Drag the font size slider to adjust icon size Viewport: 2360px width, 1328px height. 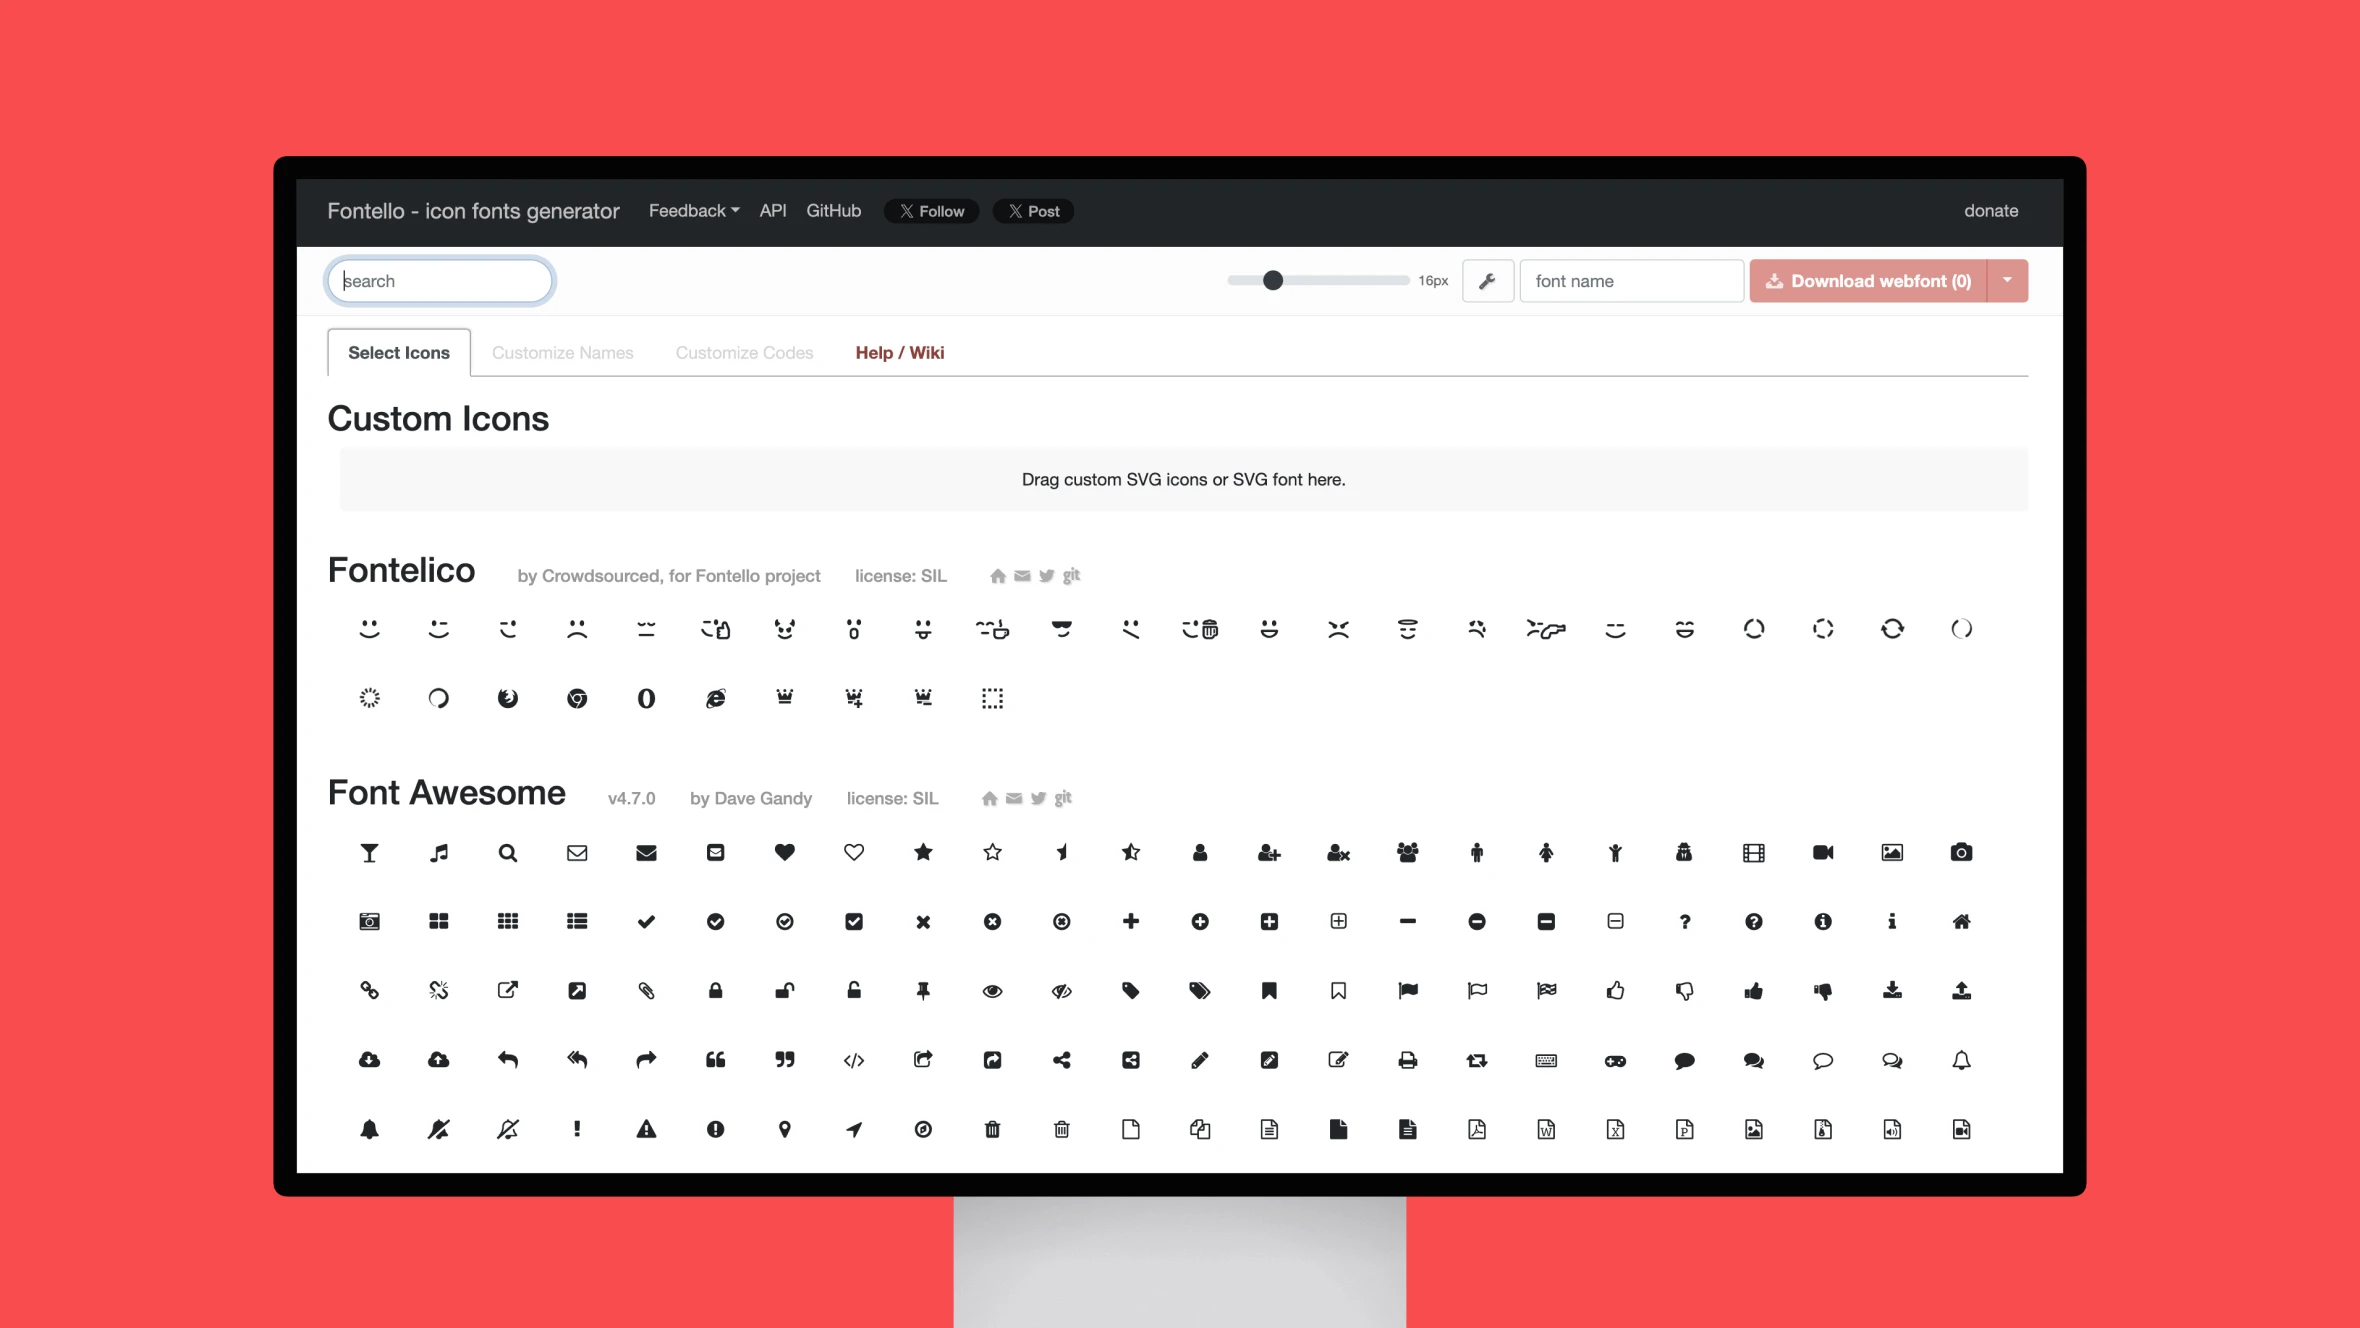pyautogui.click(x=1274, y=281)
